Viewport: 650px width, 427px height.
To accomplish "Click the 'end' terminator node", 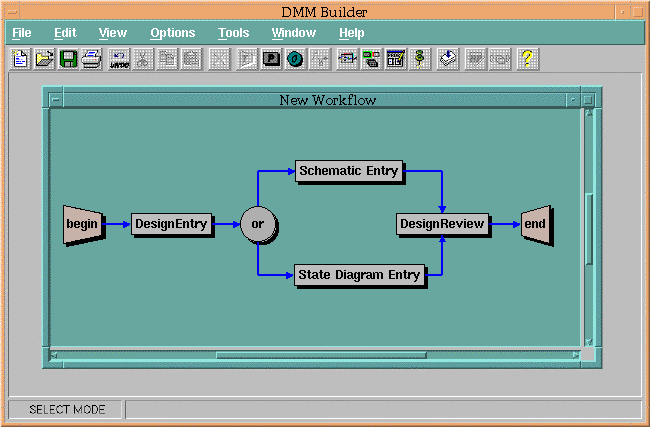I will [535, 224].
